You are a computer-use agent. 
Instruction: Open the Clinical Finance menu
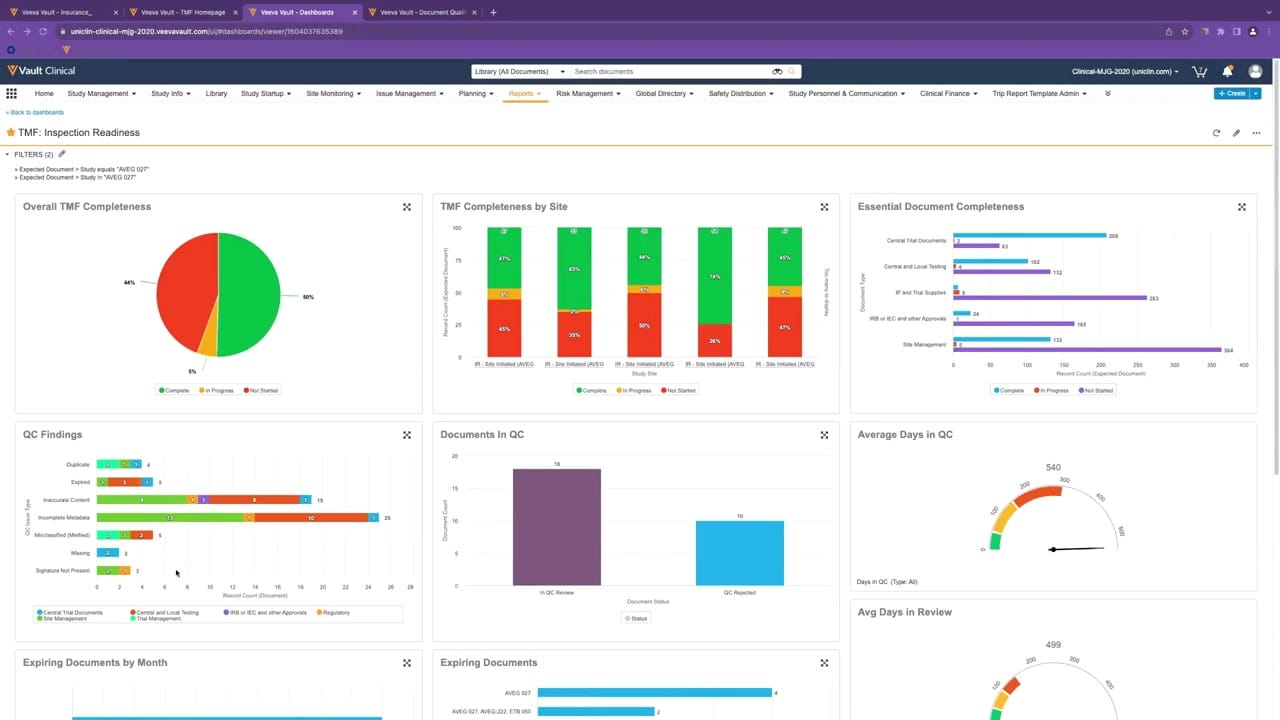tap(949, 93)
